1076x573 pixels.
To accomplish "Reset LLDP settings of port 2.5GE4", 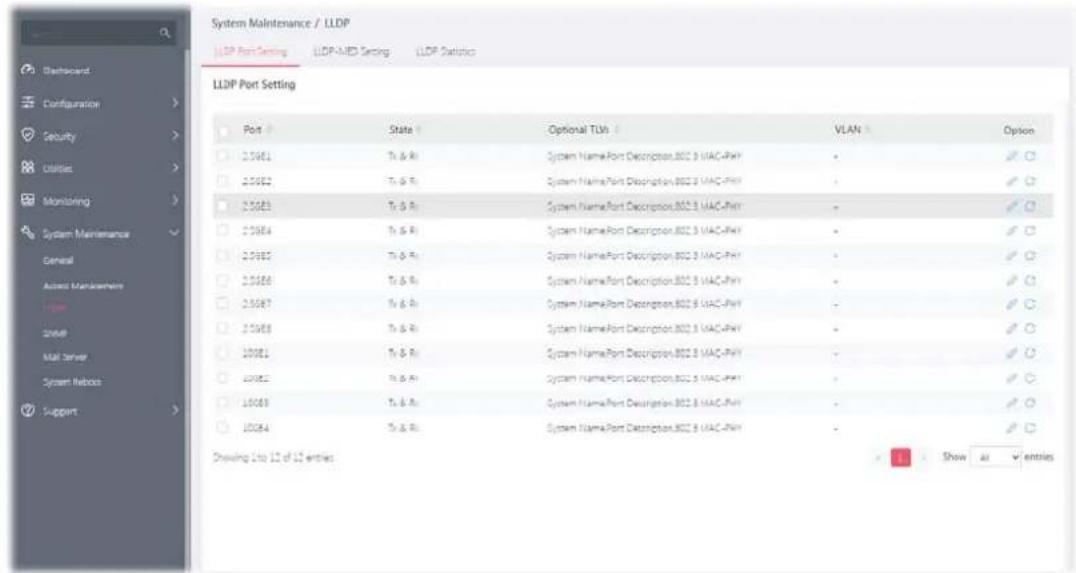I will (x=1030, y=231).
